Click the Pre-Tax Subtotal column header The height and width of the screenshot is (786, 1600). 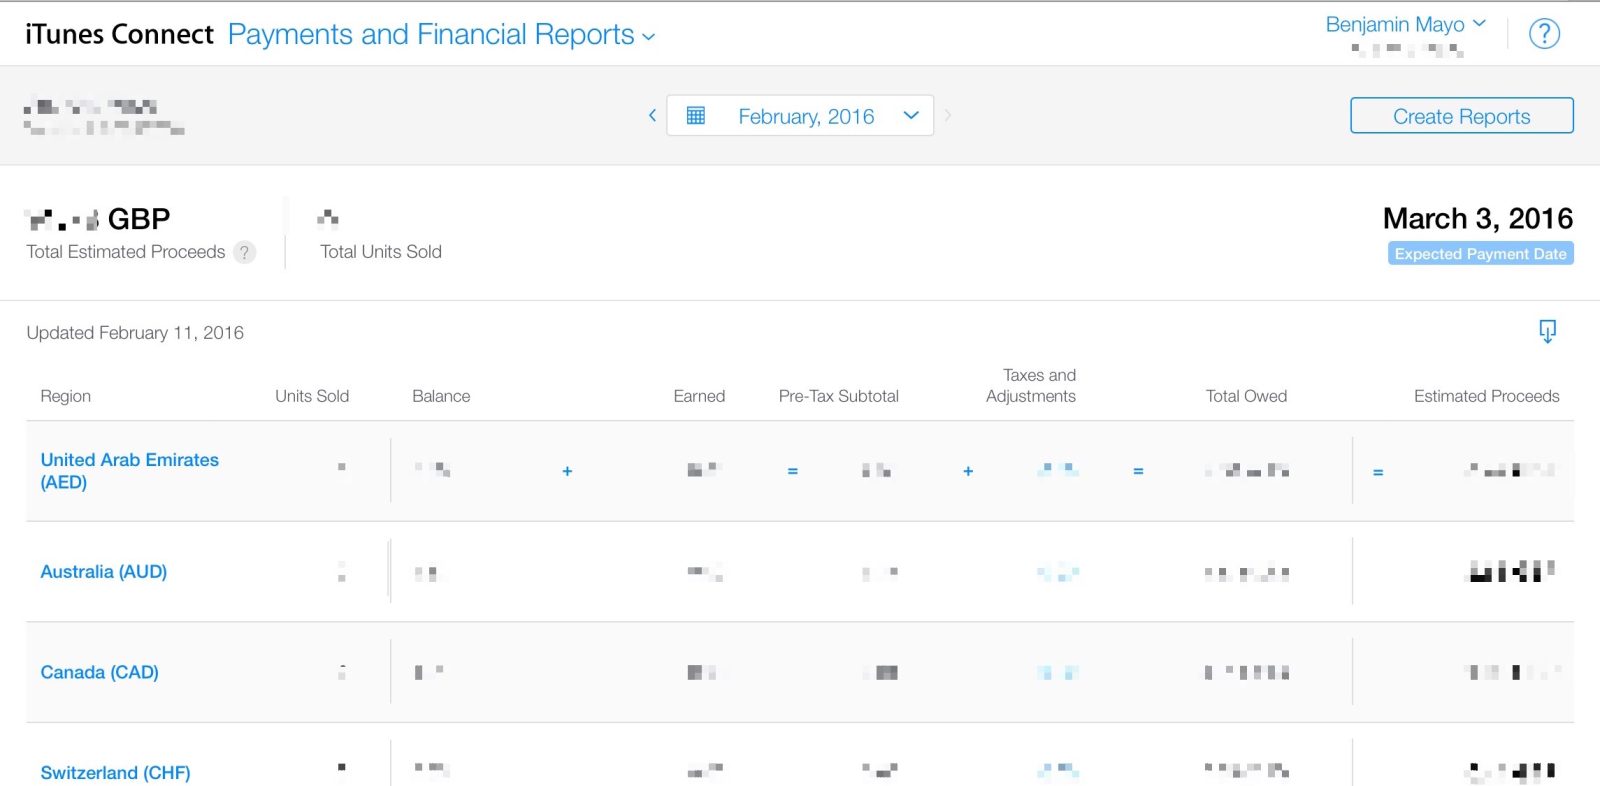pos(838,396)
